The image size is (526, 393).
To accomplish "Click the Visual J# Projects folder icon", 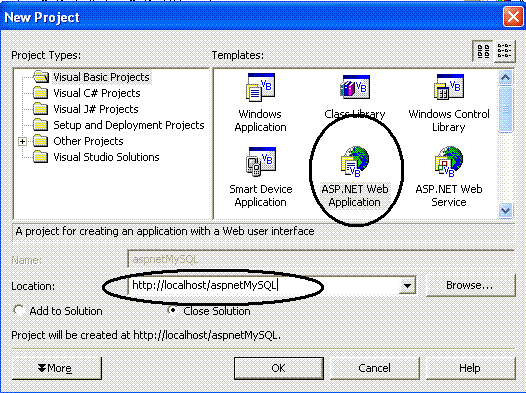I will click(41, 109).
